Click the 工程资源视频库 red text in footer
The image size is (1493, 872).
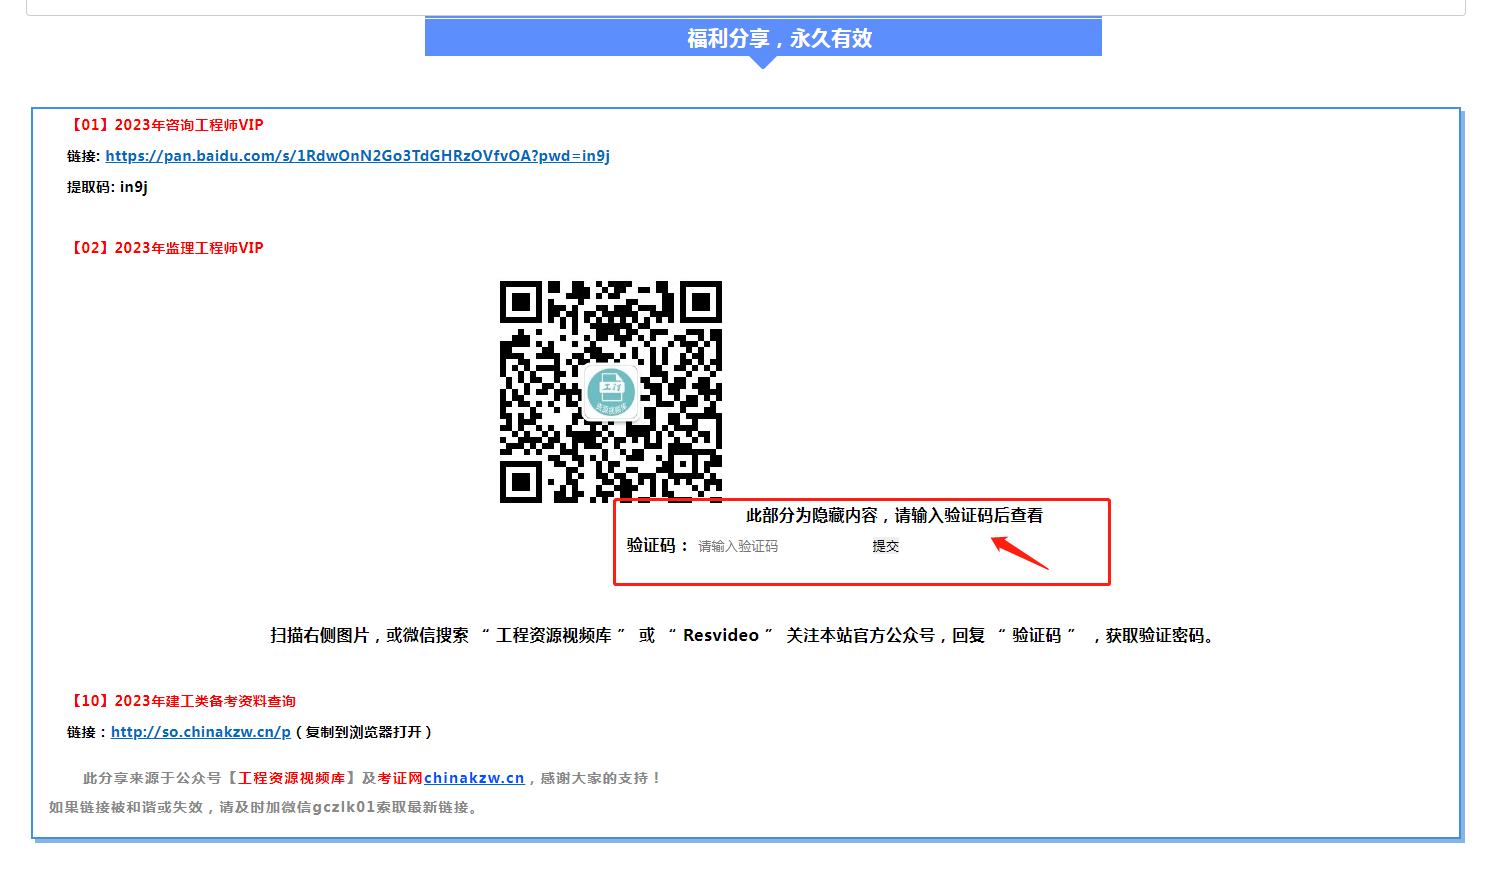tap(291, 778)
